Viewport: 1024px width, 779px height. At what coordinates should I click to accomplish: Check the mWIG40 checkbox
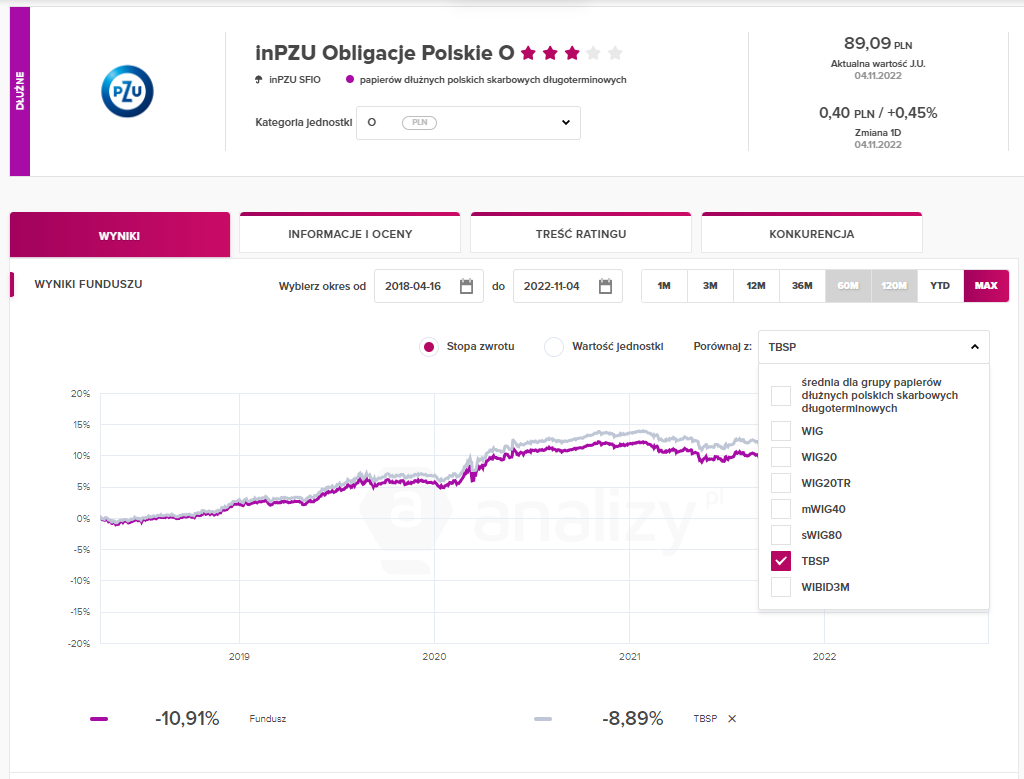tap(781, 509)
